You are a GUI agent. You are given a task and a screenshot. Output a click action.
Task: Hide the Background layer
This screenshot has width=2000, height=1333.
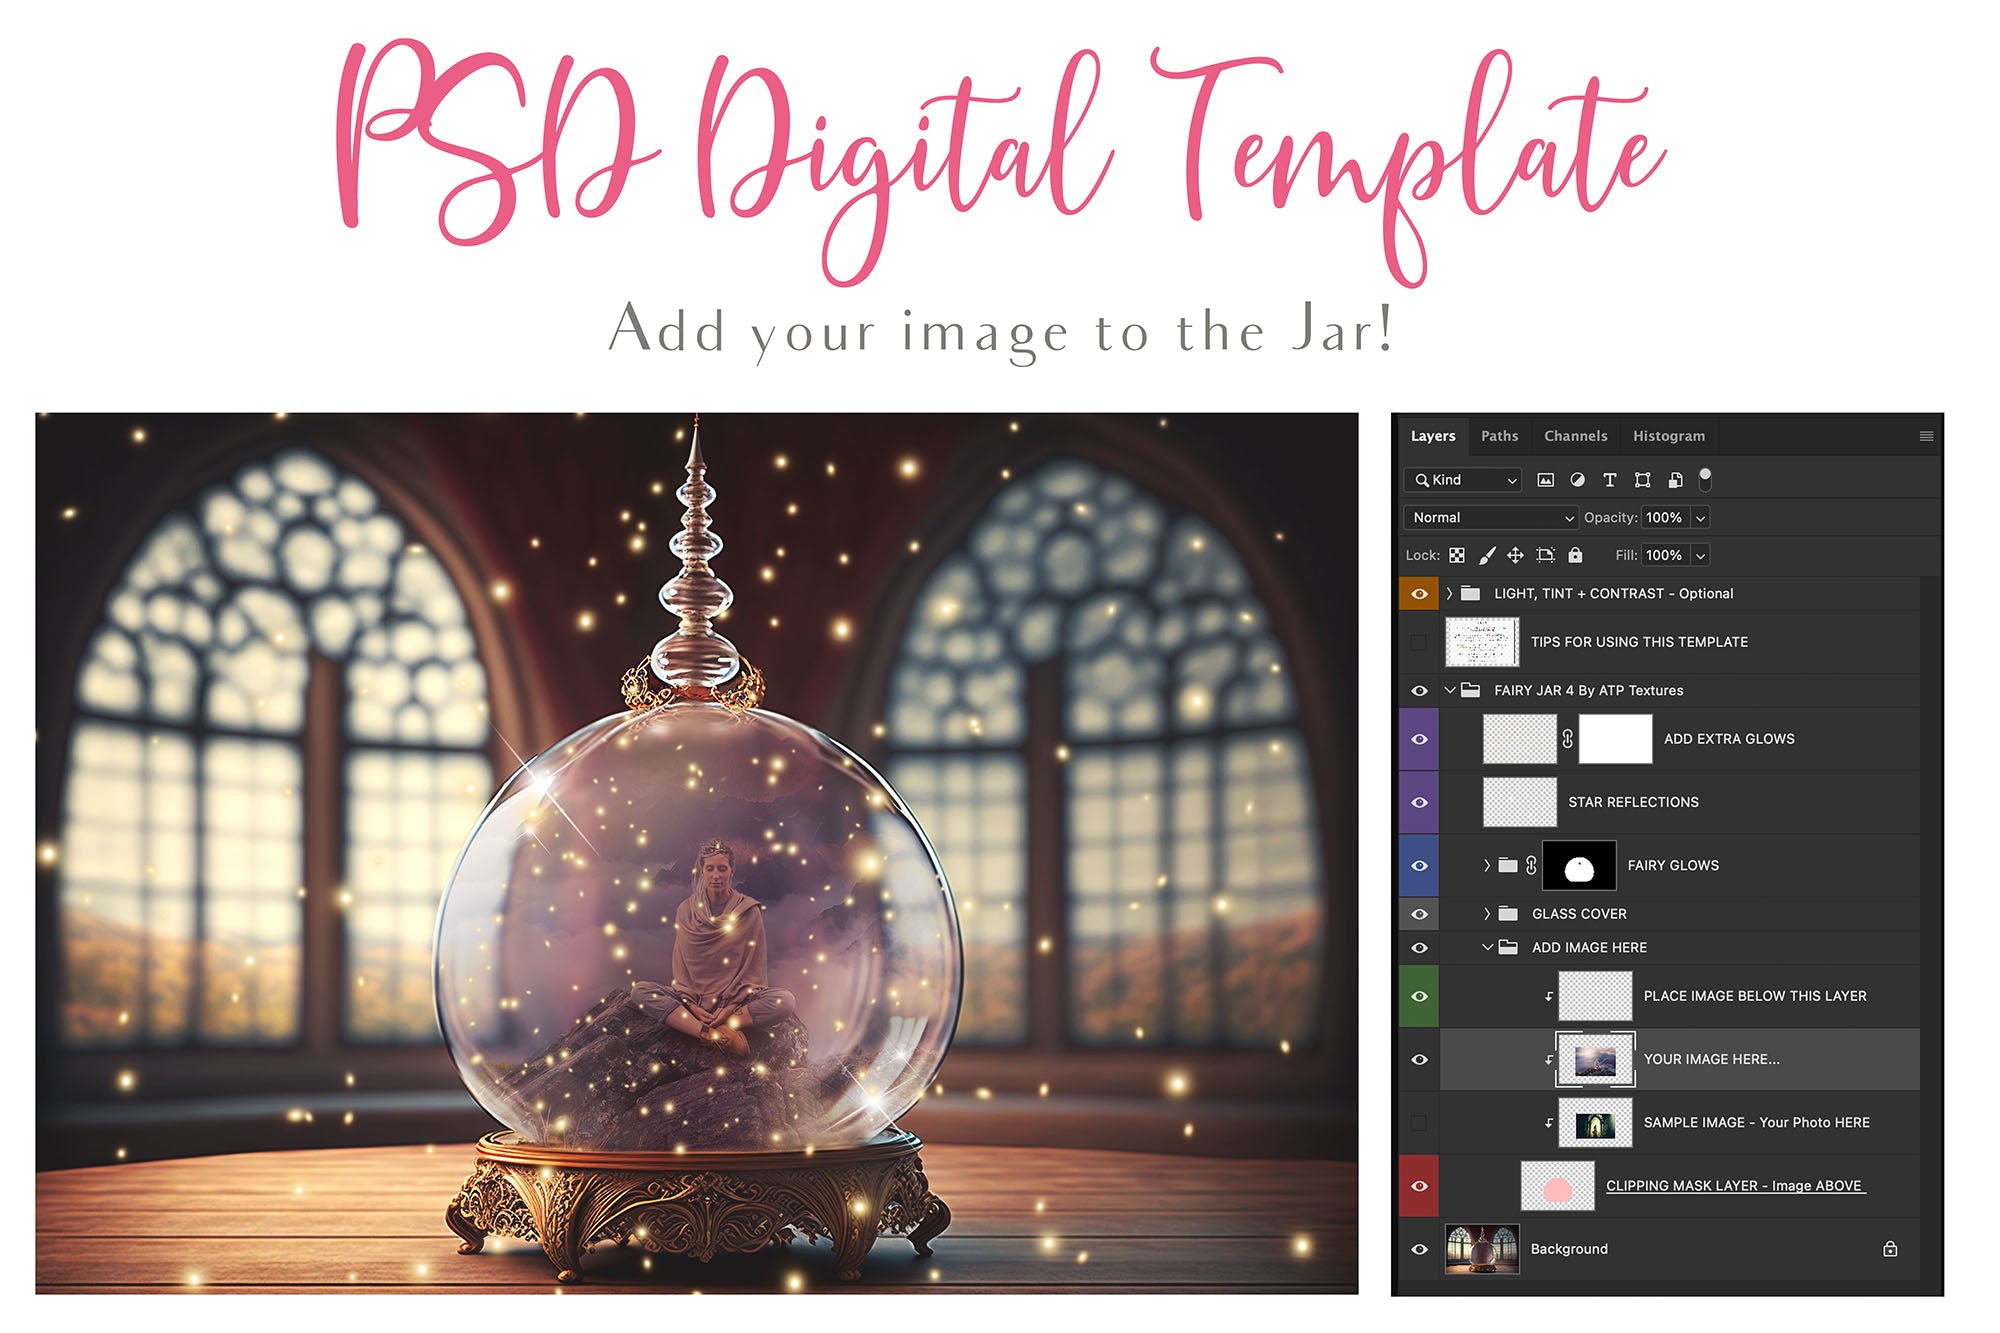1419,1249
